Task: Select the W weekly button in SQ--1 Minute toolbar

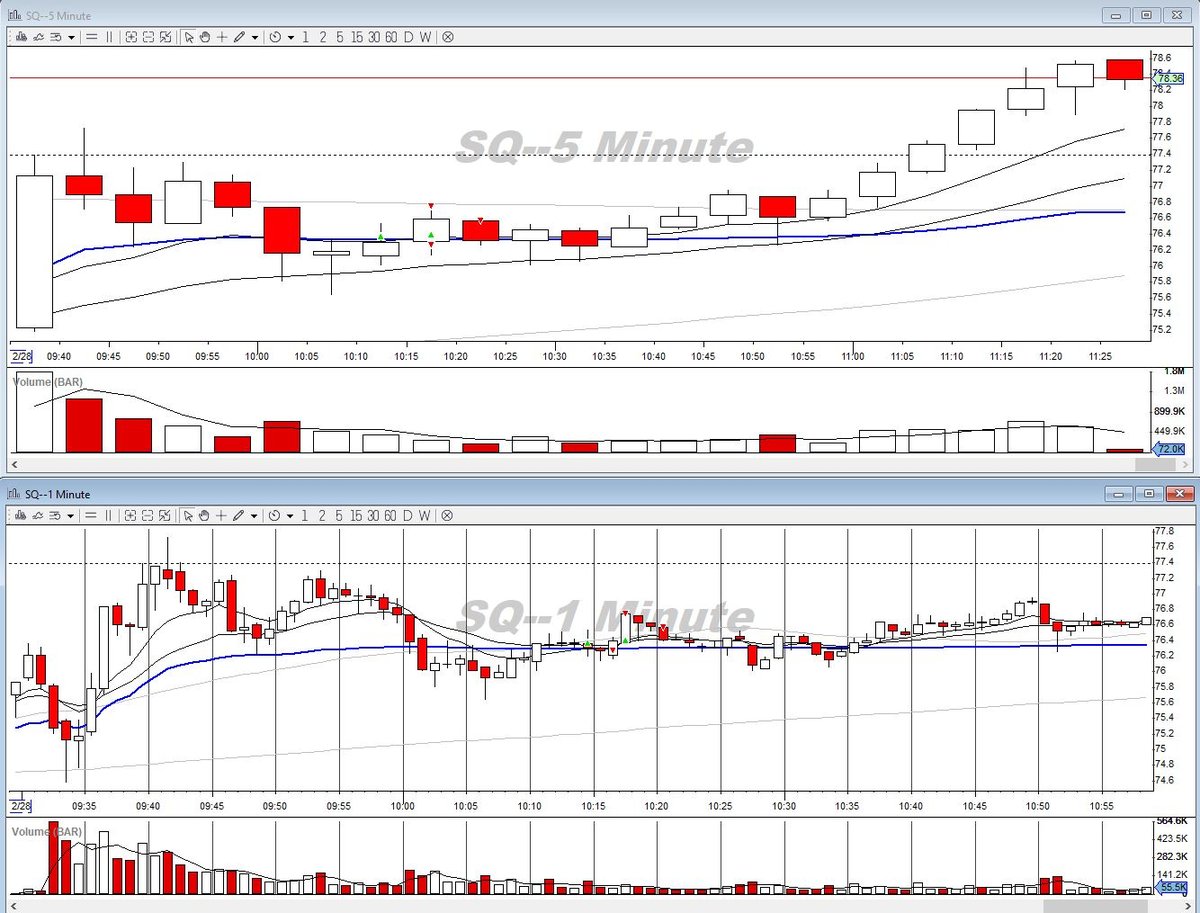Action: point(425,516)
